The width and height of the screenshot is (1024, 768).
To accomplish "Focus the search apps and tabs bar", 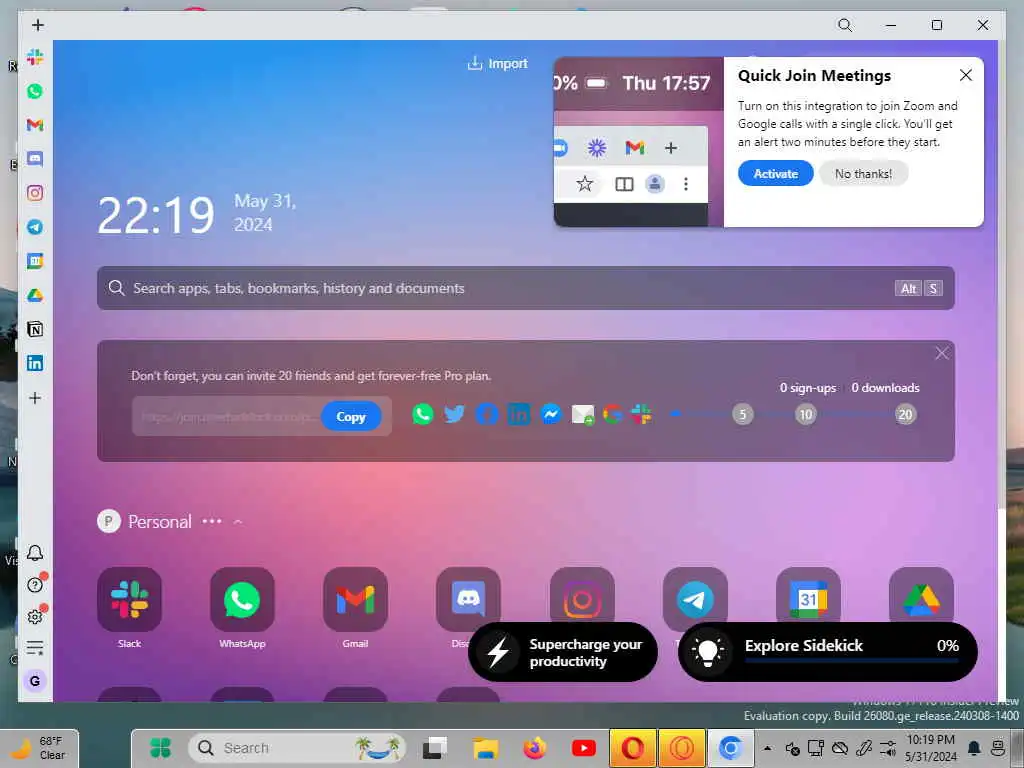I will click(x=526, y=288).
